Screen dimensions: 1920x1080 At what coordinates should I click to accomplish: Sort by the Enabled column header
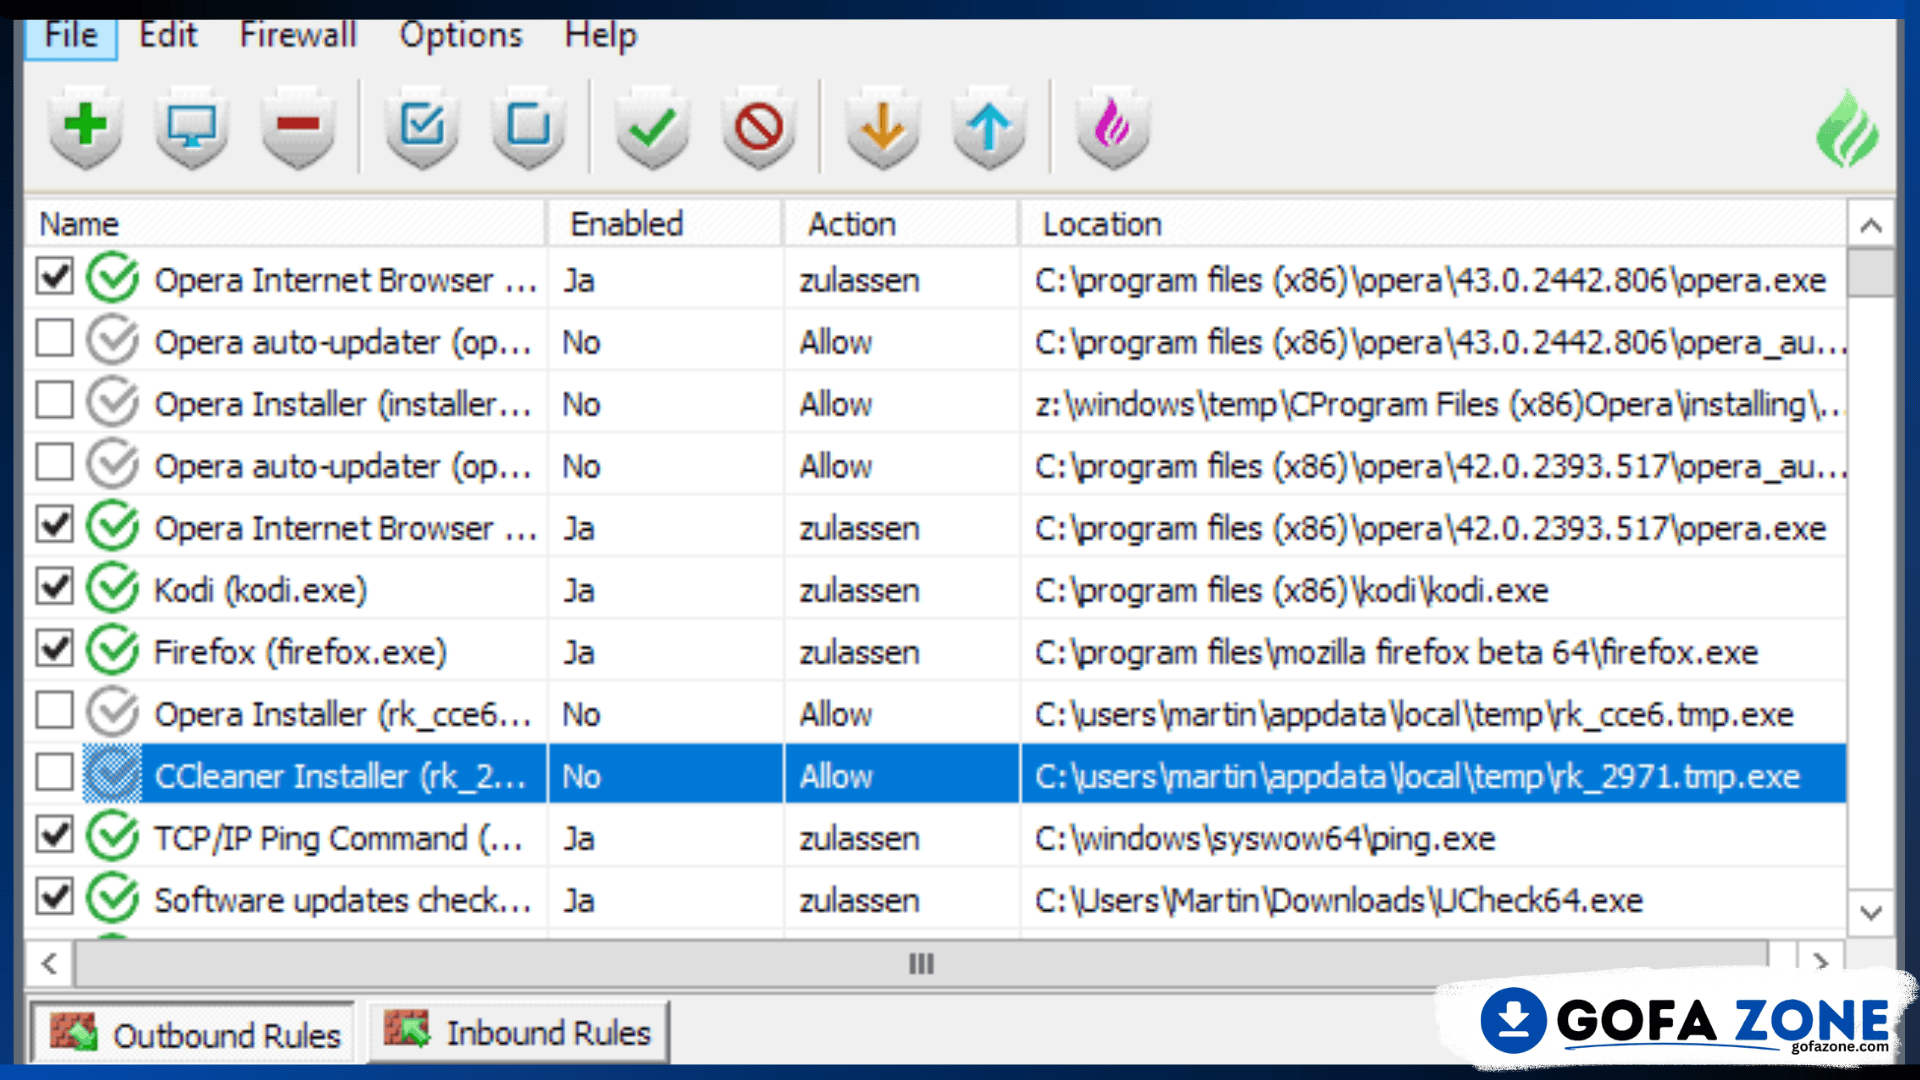pyautogui.click(x=665, y=223)
